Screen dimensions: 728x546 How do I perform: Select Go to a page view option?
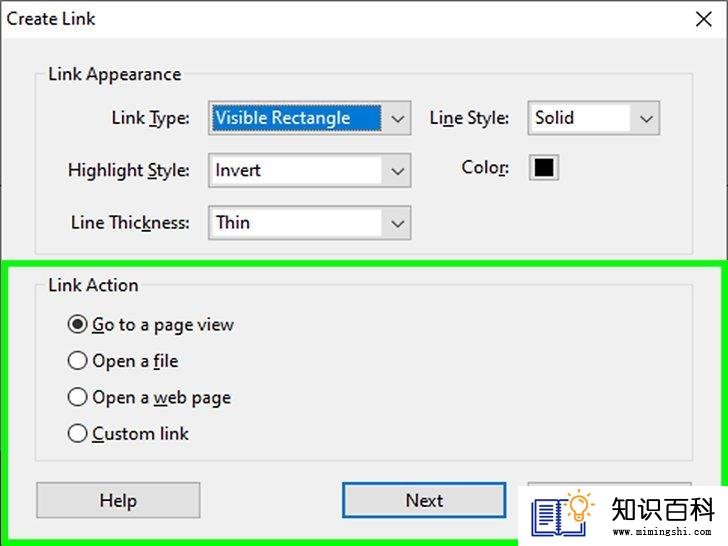151,325
